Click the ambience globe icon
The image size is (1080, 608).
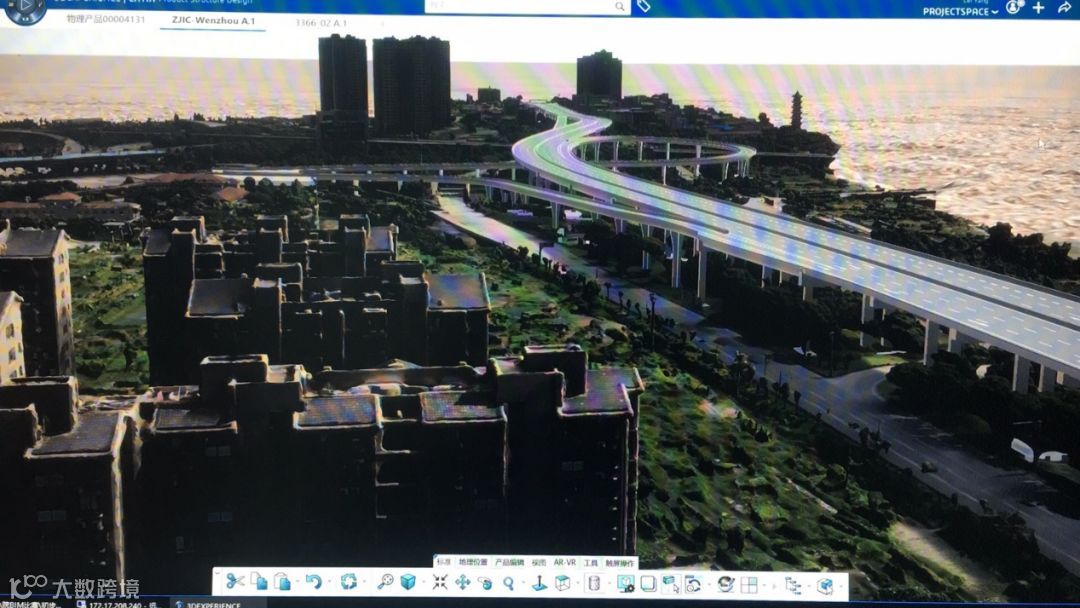(725, 585)
